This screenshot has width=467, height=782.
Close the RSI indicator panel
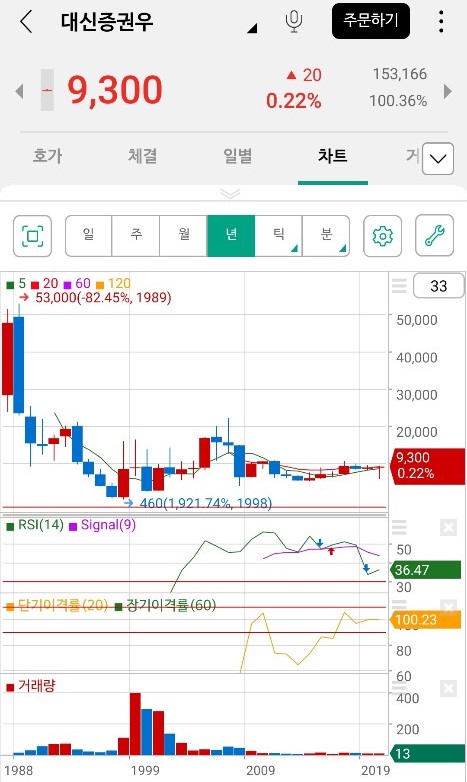(x=449, y=527)
